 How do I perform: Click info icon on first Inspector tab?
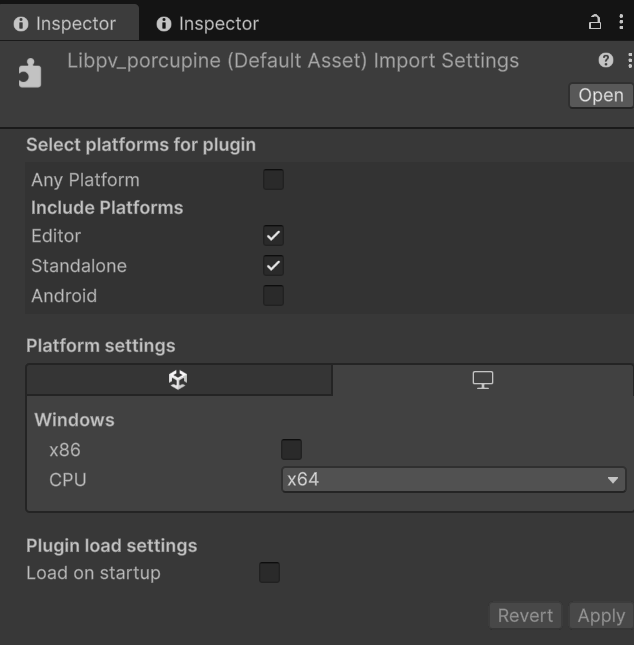coord(21,24)
